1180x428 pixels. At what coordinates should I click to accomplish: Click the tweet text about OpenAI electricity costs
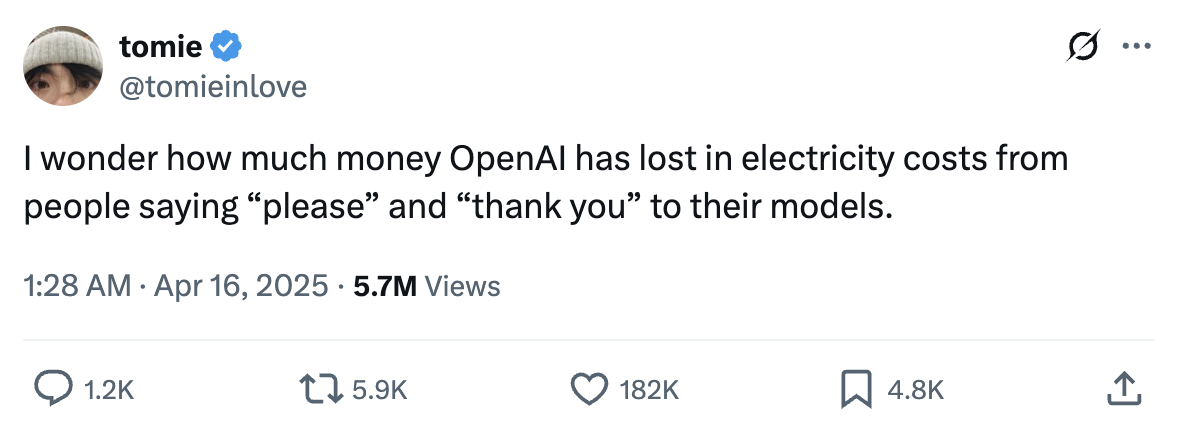click(x=546, y=184)
